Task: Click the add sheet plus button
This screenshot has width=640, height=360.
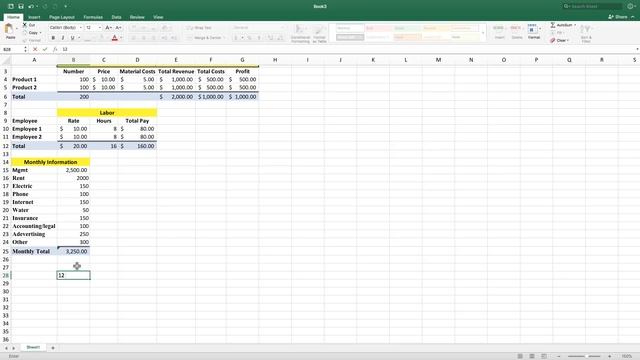Action: coord(53,348)
